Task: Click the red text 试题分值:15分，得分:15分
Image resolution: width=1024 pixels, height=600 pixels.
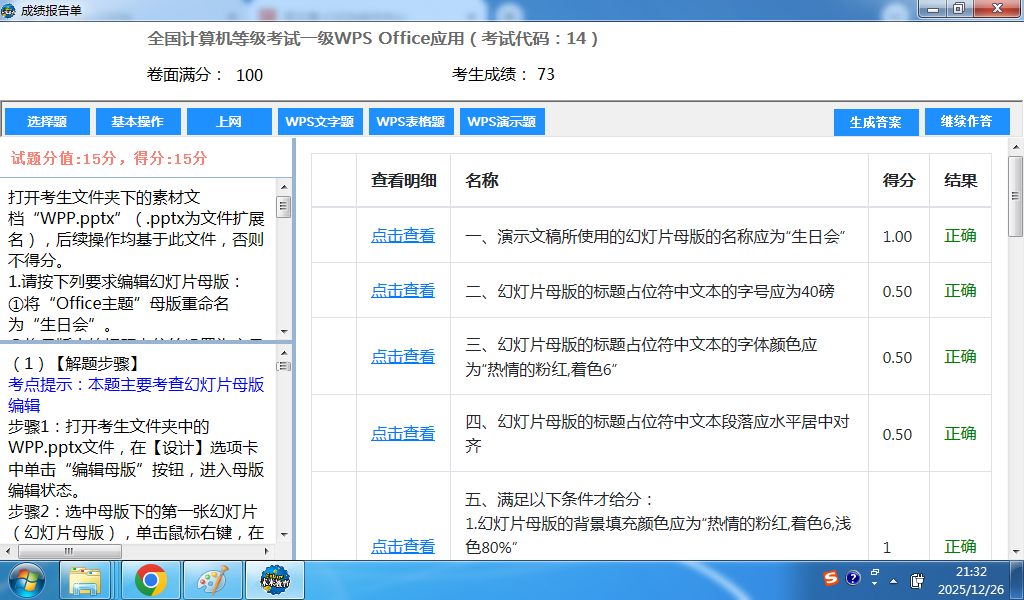Action: click(x=109, y=158)
